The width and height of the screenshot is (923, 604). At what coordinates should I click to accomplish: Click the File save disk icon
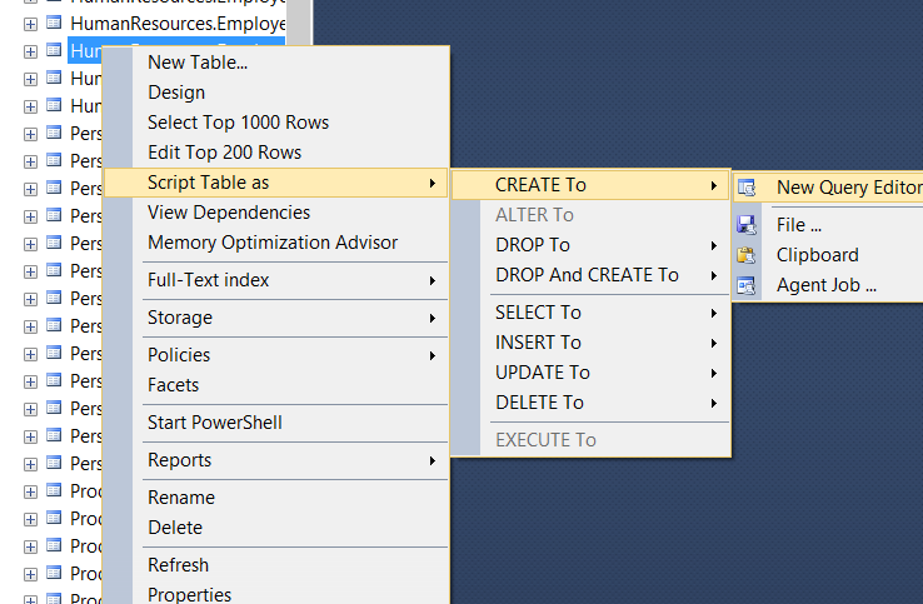(746, 225)
